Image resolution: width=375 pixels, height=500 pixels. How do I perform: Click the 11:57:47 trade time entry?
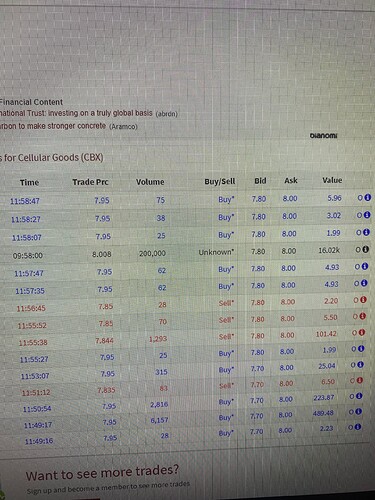(29, 274)
